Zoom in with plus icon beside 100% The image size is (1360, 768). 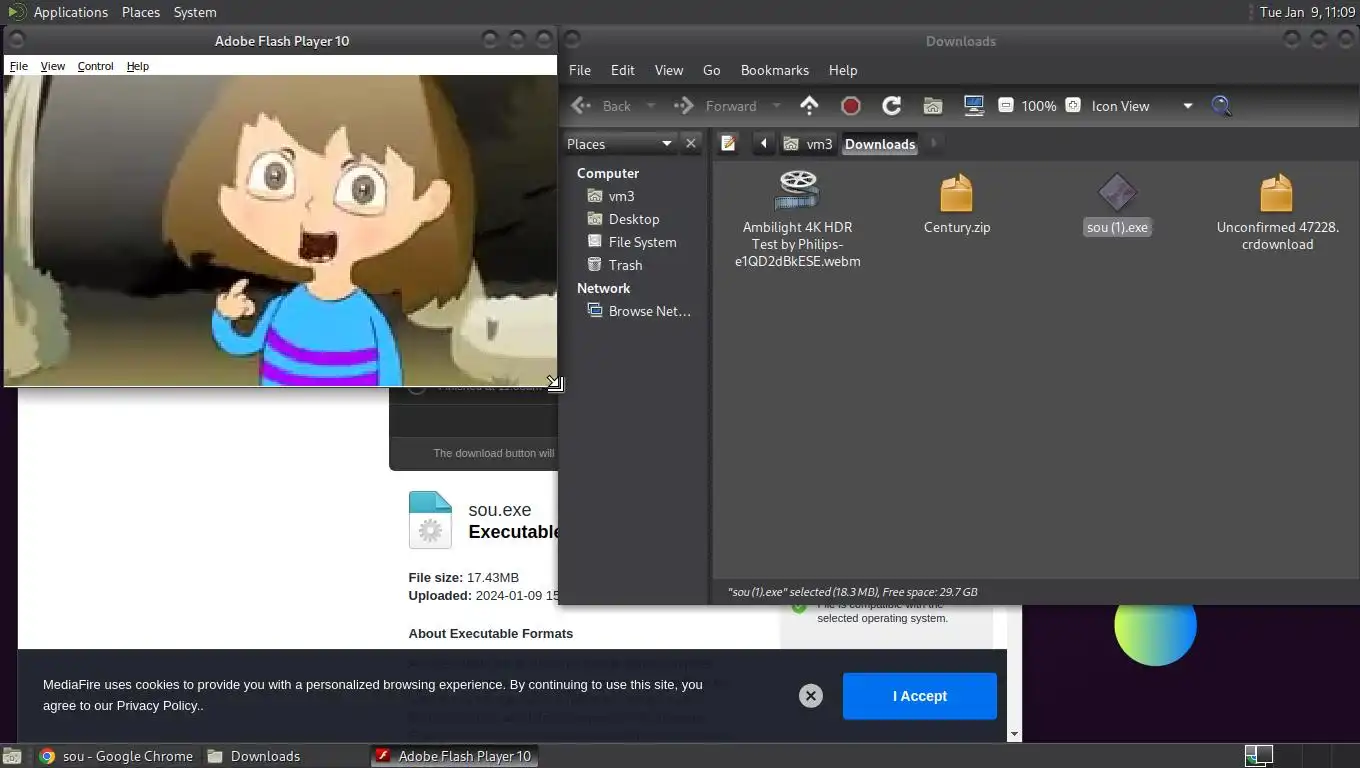[1073, 106]
